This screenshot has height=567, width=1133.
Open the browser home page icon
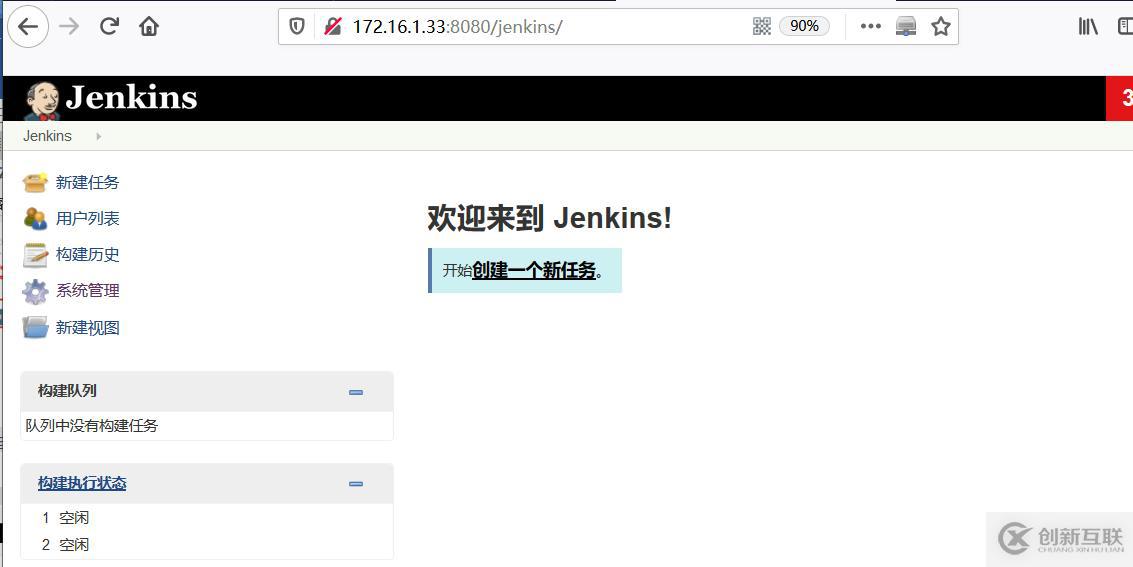(x=149, y=27)
